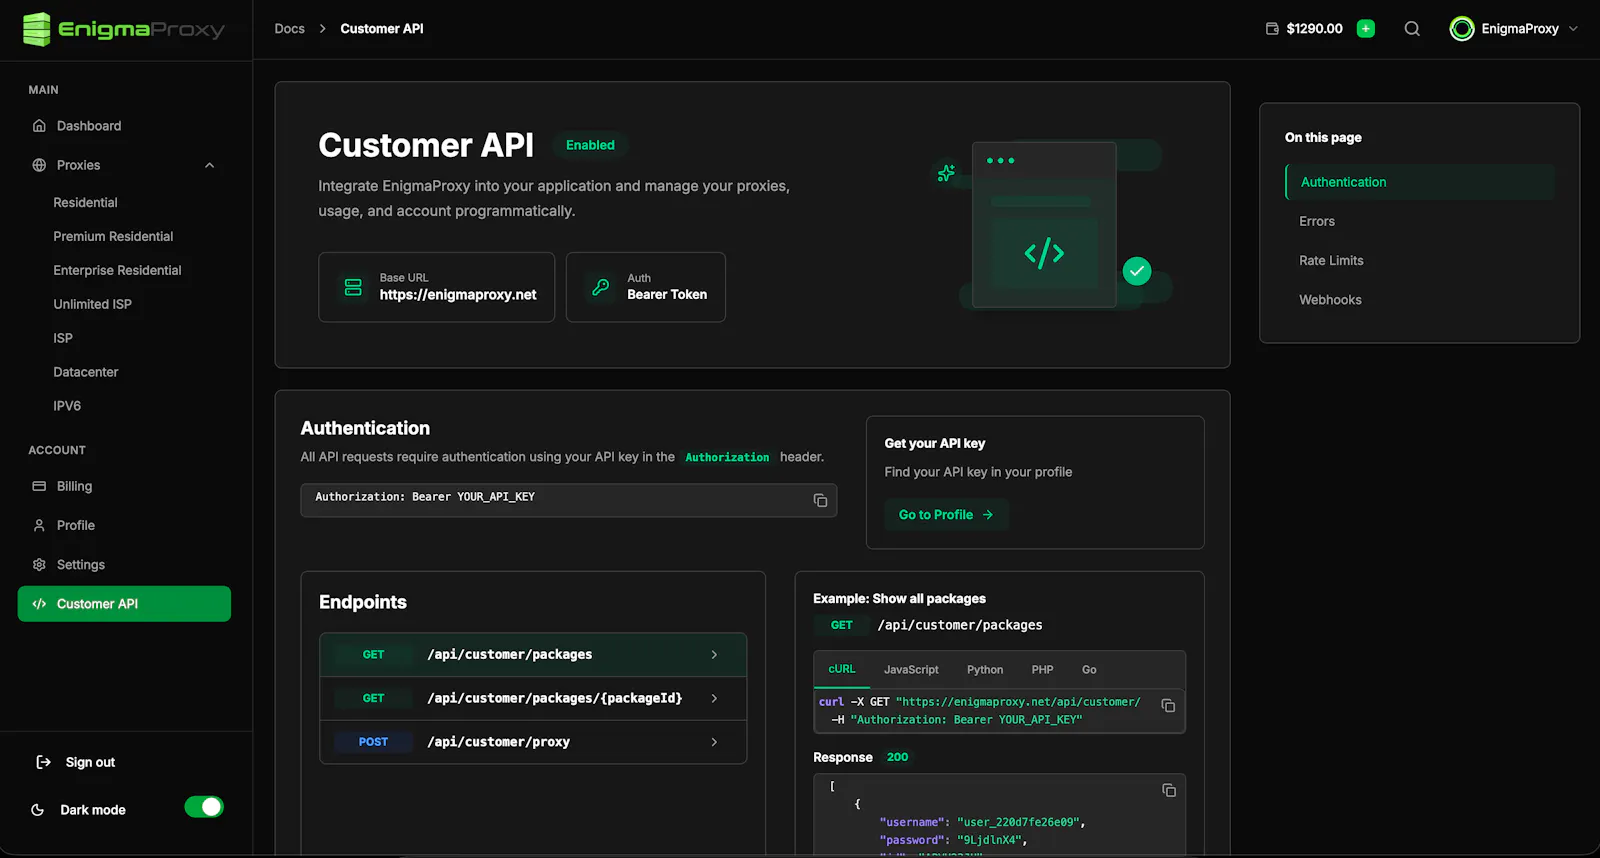Click the Customer API page heading
Image resolution: width=1600 pixels, height=858 pixels.
point(426,145)
